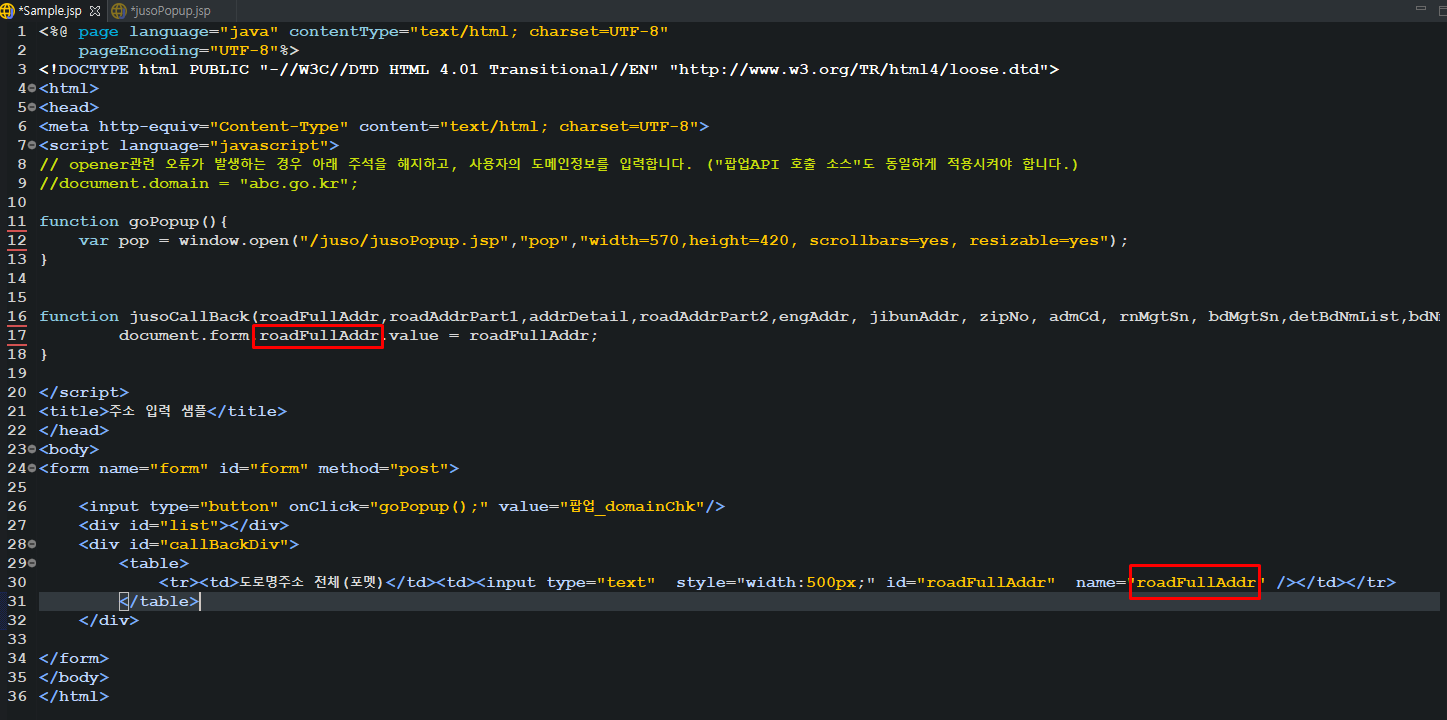The height and width of the screenshot is (720, 1447).
Task: Click the <table> opening tag on line 29
Action: click(x=154, y=563)
